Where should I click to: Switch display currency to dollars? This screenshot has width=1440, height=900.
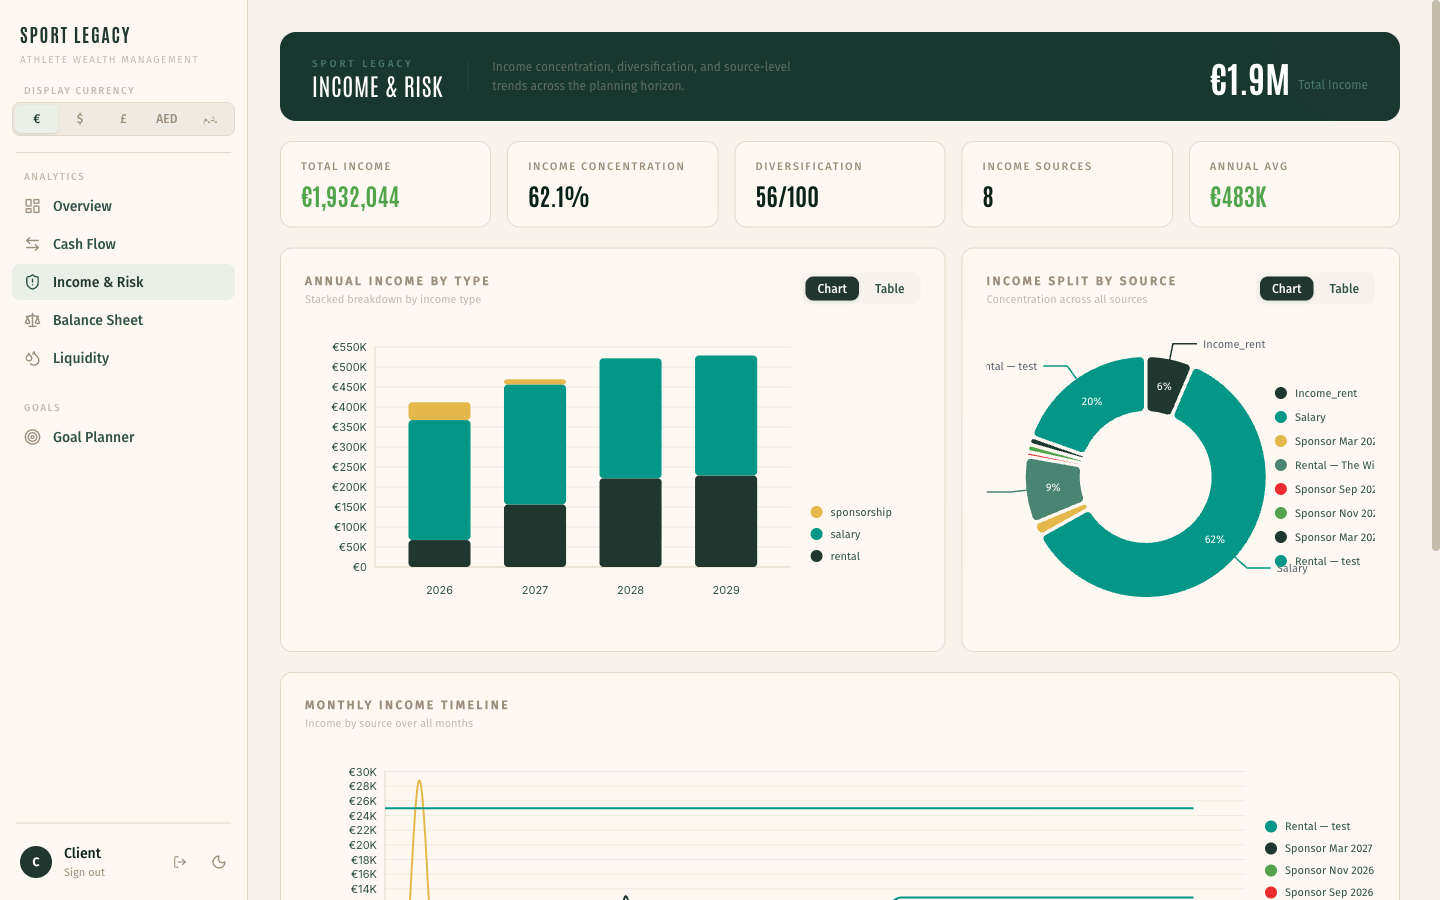(x=79, y=118)
